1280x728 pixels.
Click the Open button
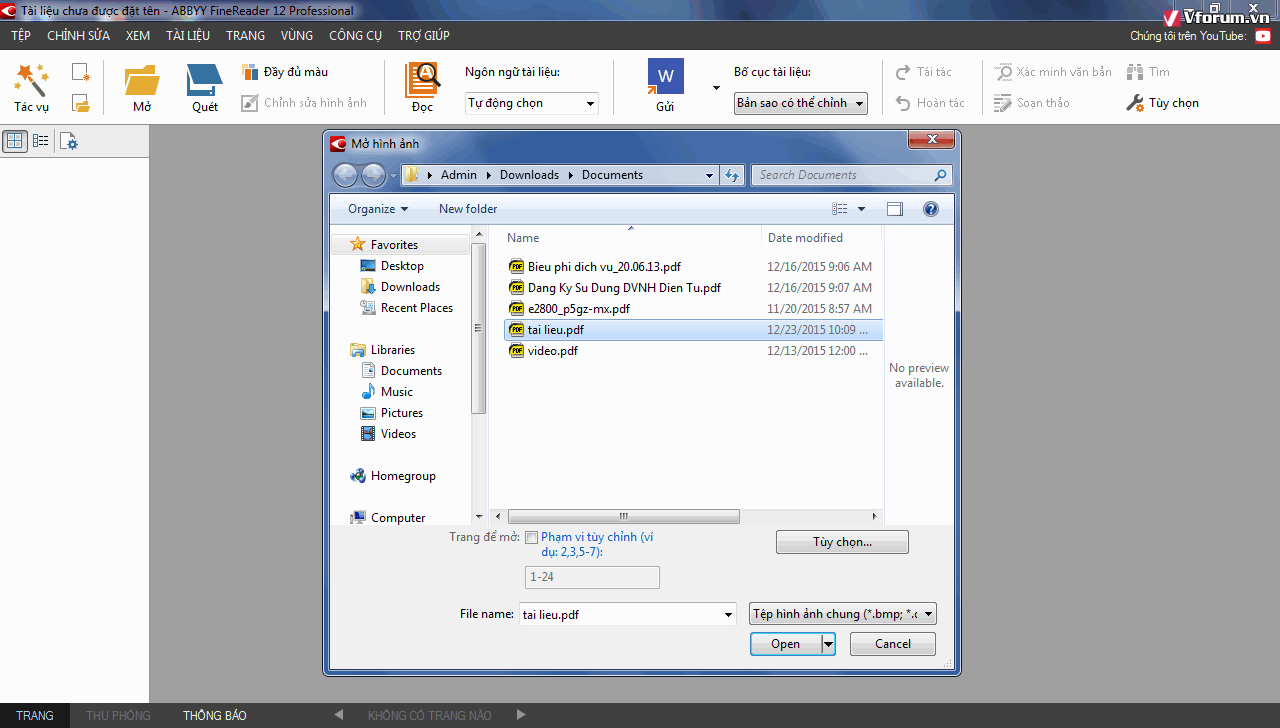click(785, 644)
